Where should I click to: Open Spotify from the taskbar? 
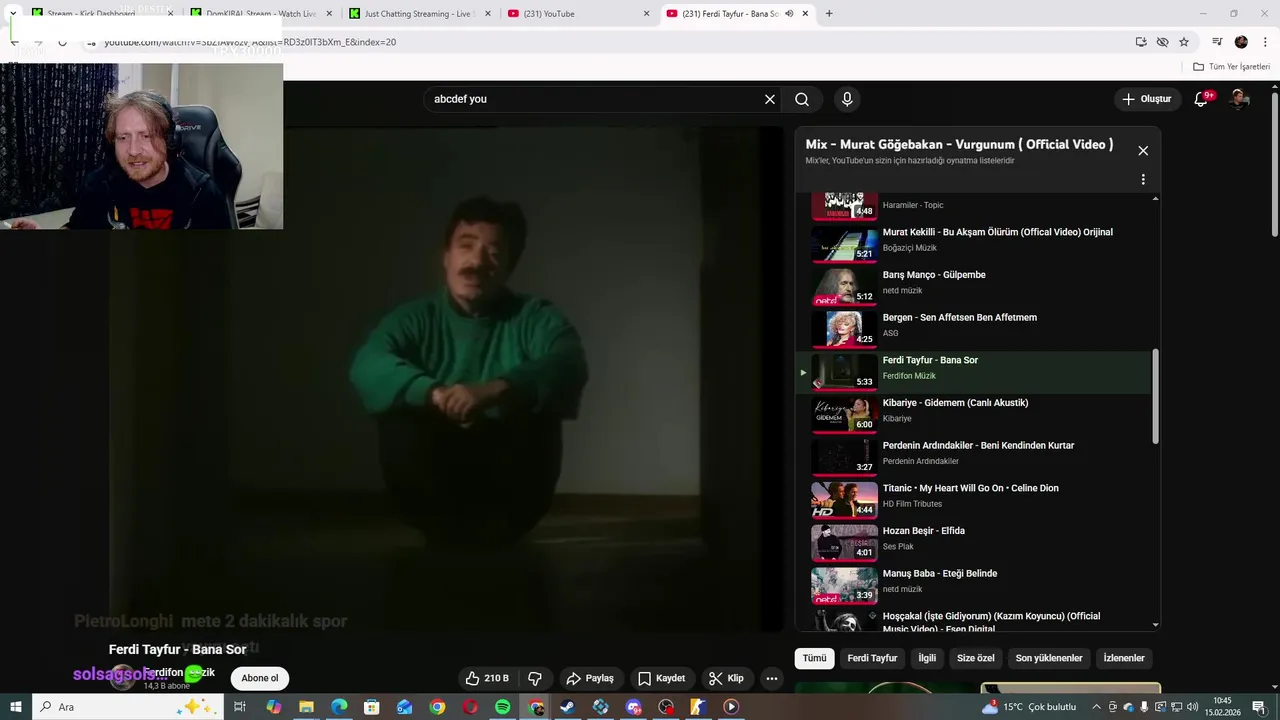502,707
